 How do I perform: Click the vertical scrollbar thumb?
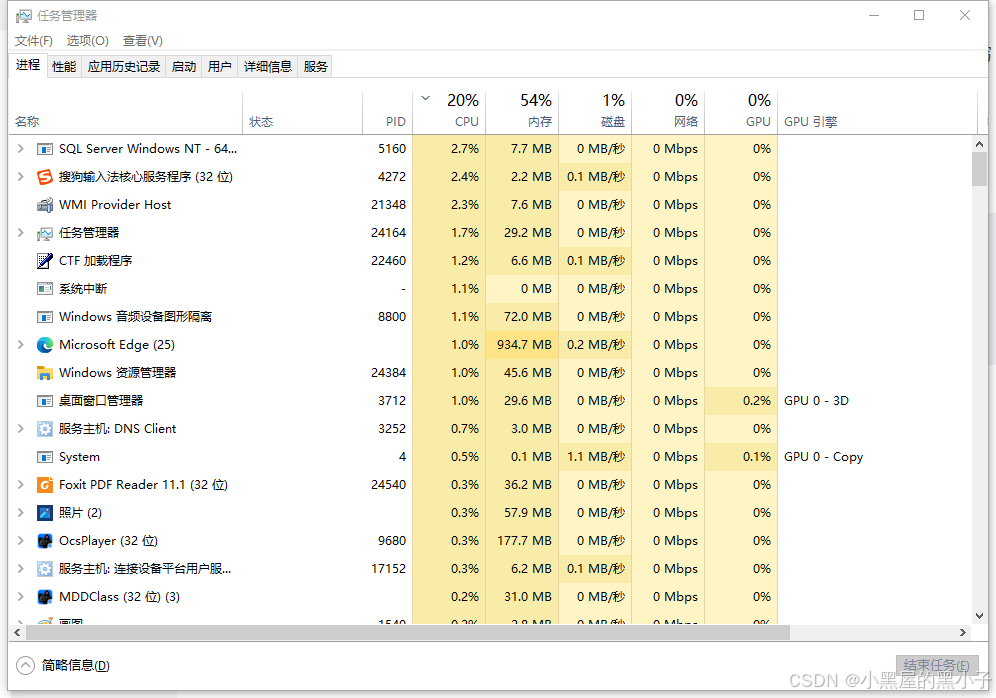[x=979, y=169]
